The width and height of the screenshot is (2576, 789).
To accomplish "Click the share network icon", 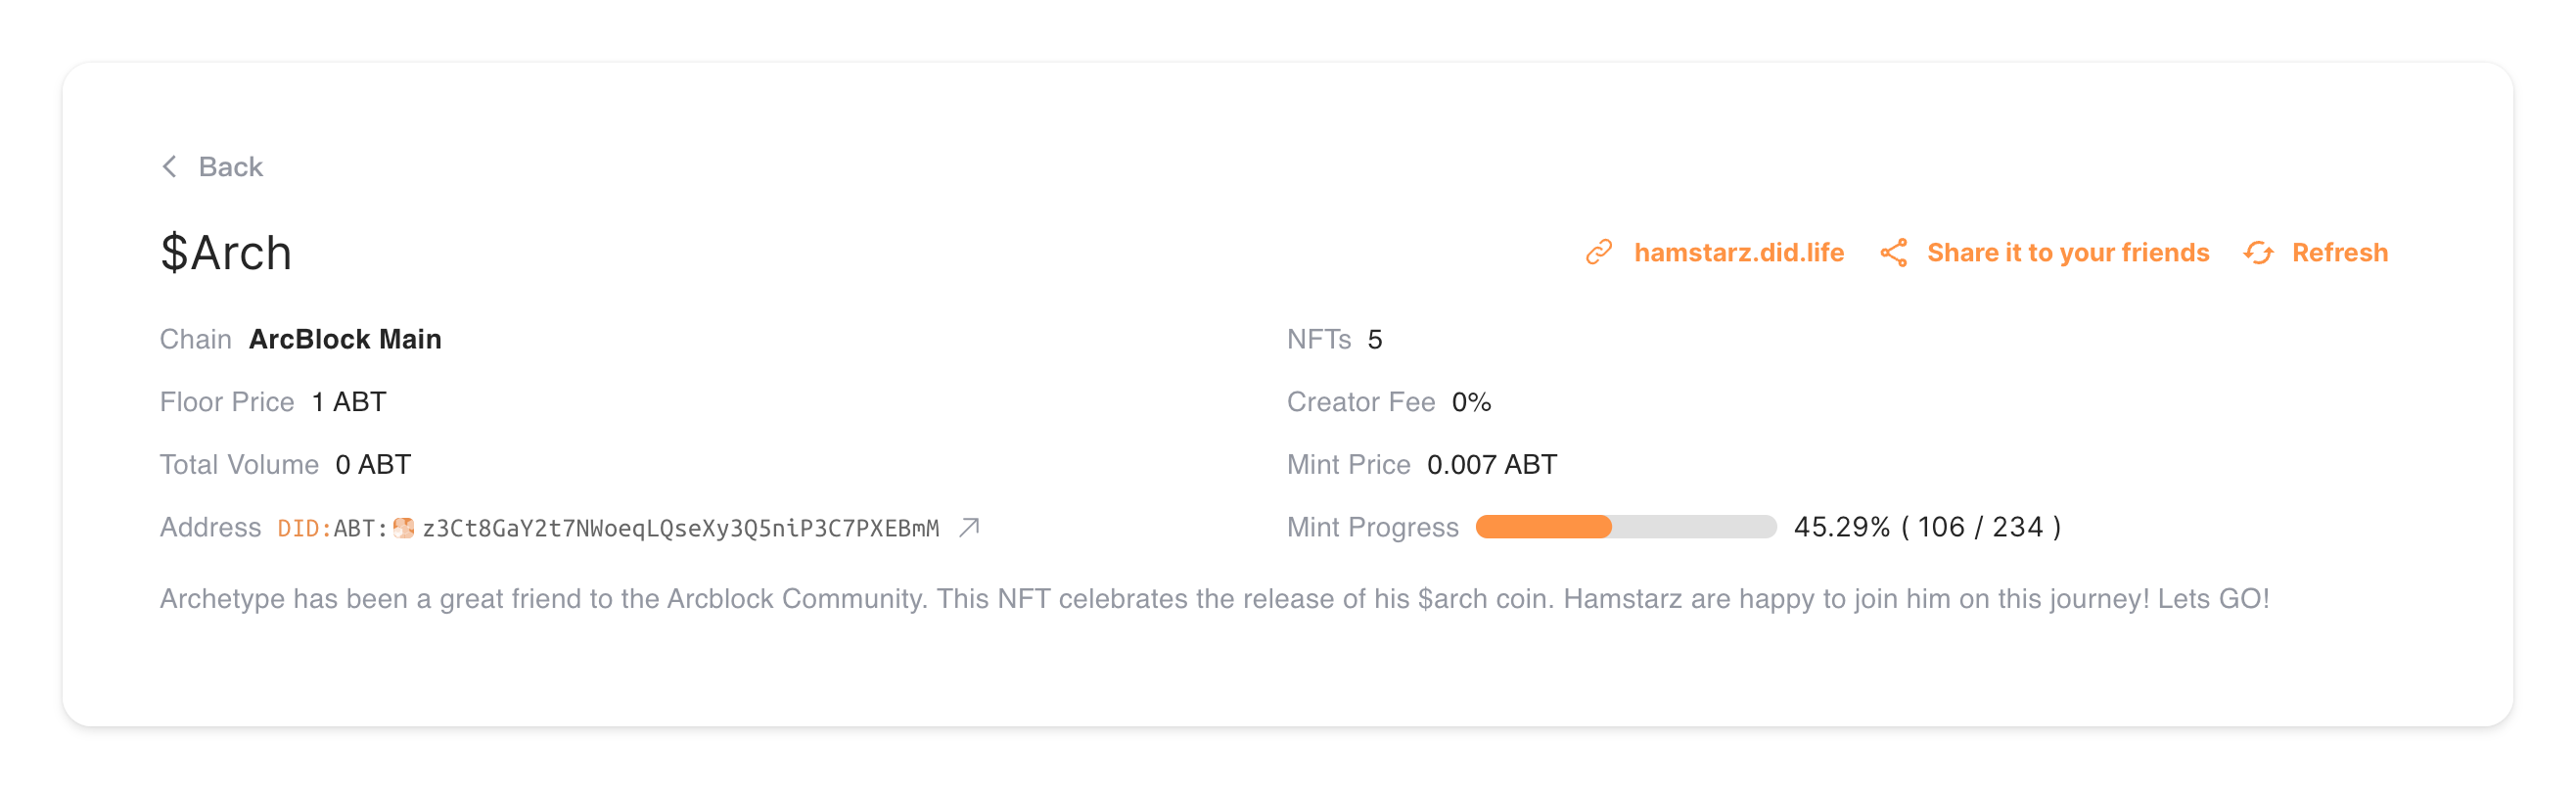I will (x=1893, y=253).
